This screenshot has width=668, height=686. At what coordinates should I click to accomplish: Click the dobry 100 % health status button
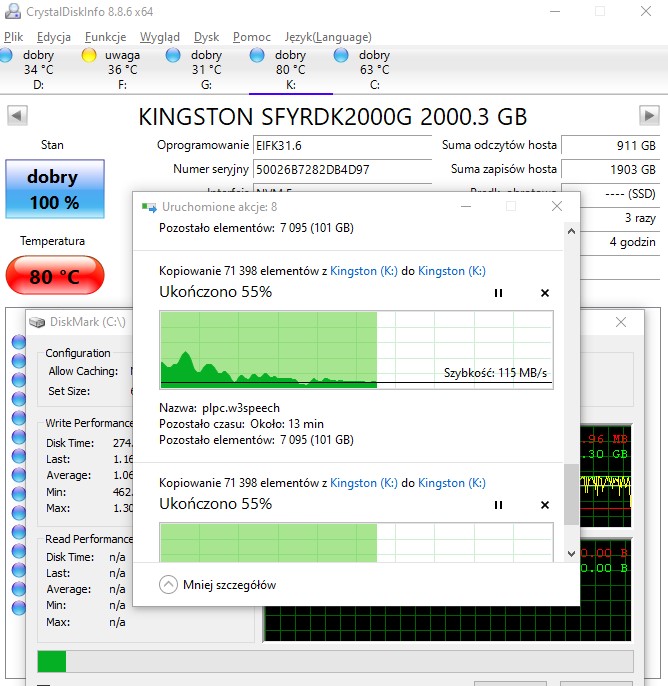pyautogui.click(x=53, y=189)
